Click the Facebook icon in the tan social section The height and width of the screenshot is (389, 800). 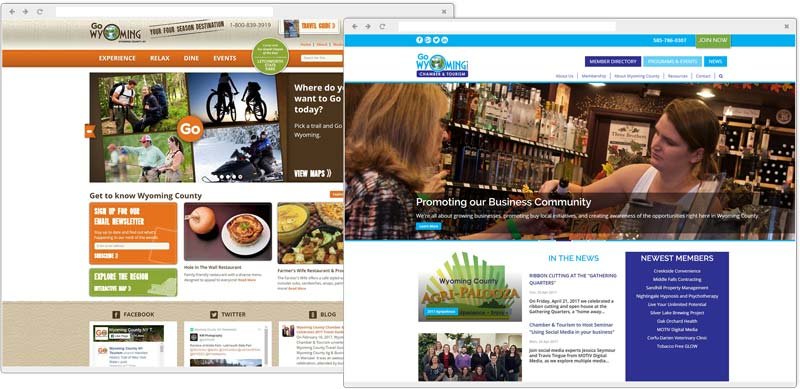(116, 314)
